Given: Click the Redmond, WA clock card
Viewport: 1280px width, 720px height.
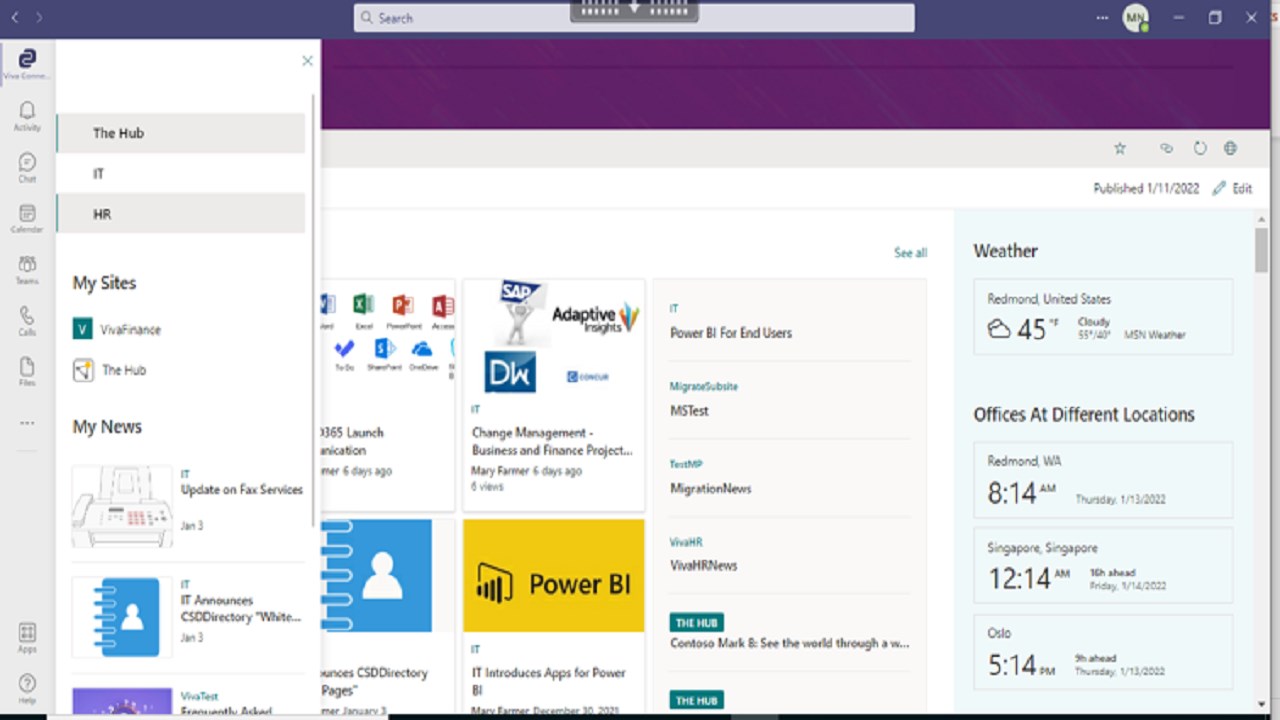Looking at the screenshot, I should (1103, 480).
